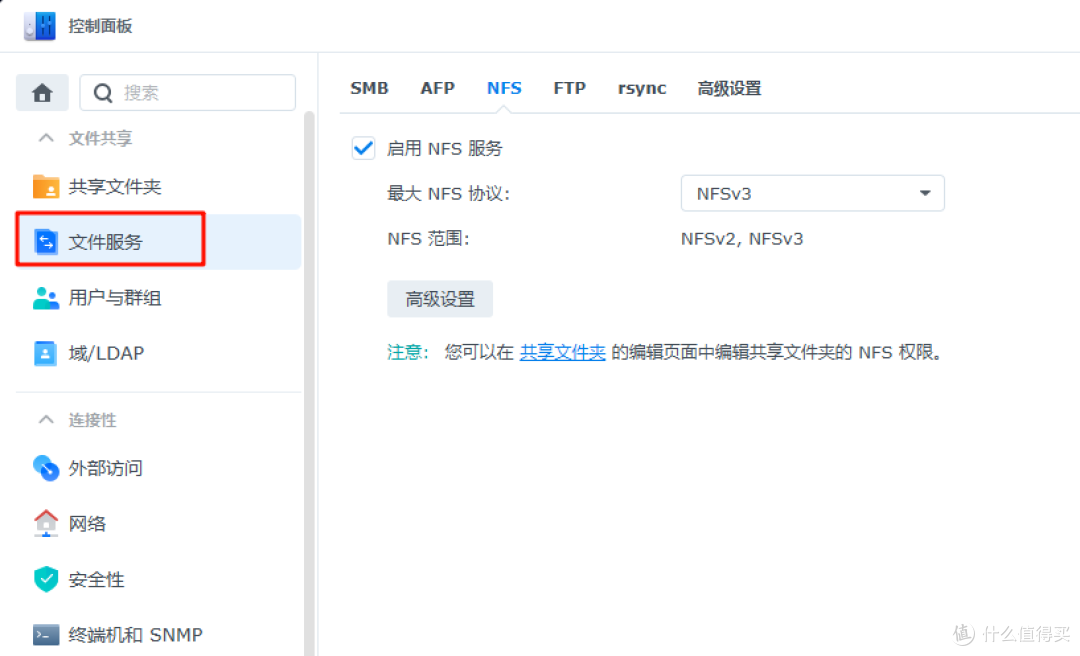
Task: Click the Terminal & SNMP icon
Action: 46,634
